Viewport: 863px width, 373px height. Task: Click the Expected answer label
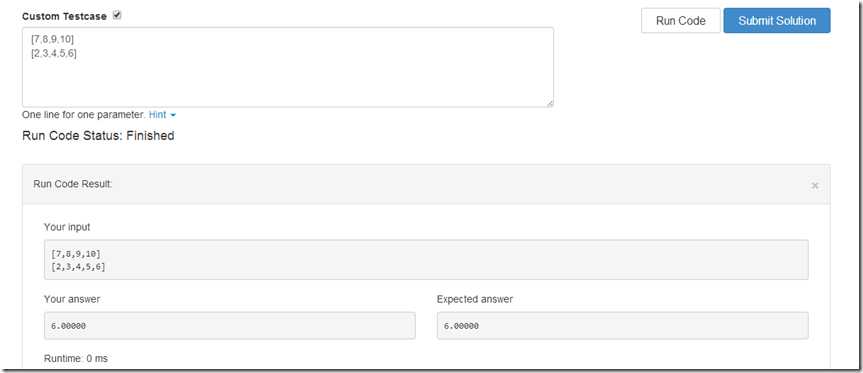(x=474, y=300)
